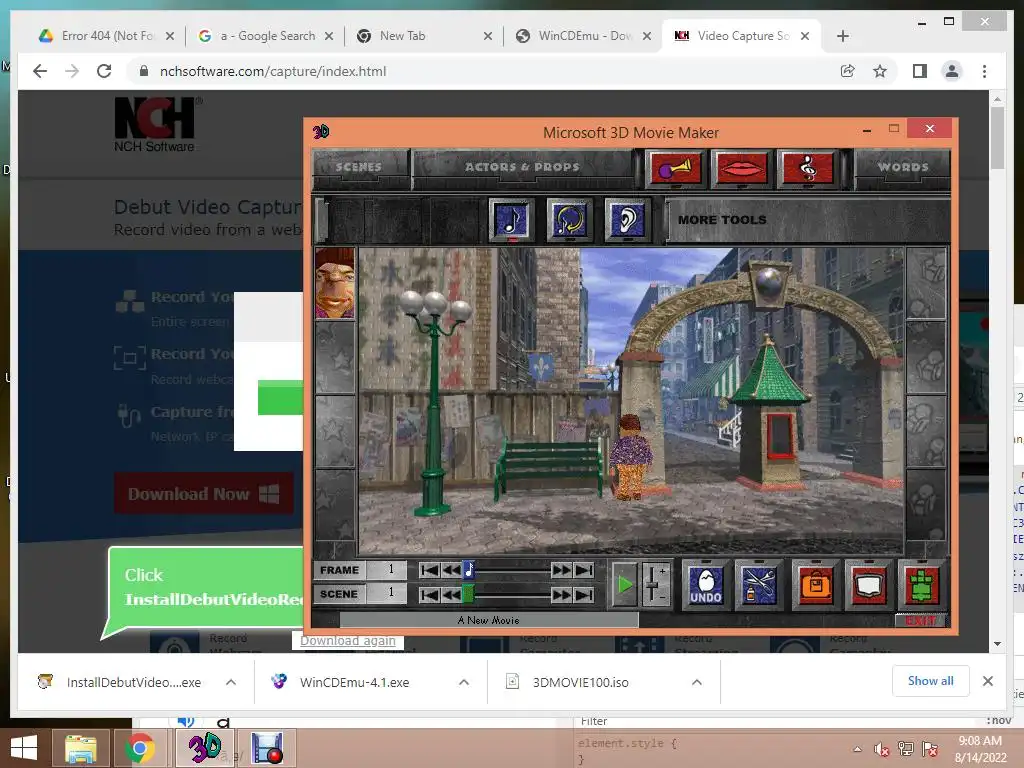Open the sound effects horn tool
Viewport: 1024px width, 768px height.
coord(676,168)
